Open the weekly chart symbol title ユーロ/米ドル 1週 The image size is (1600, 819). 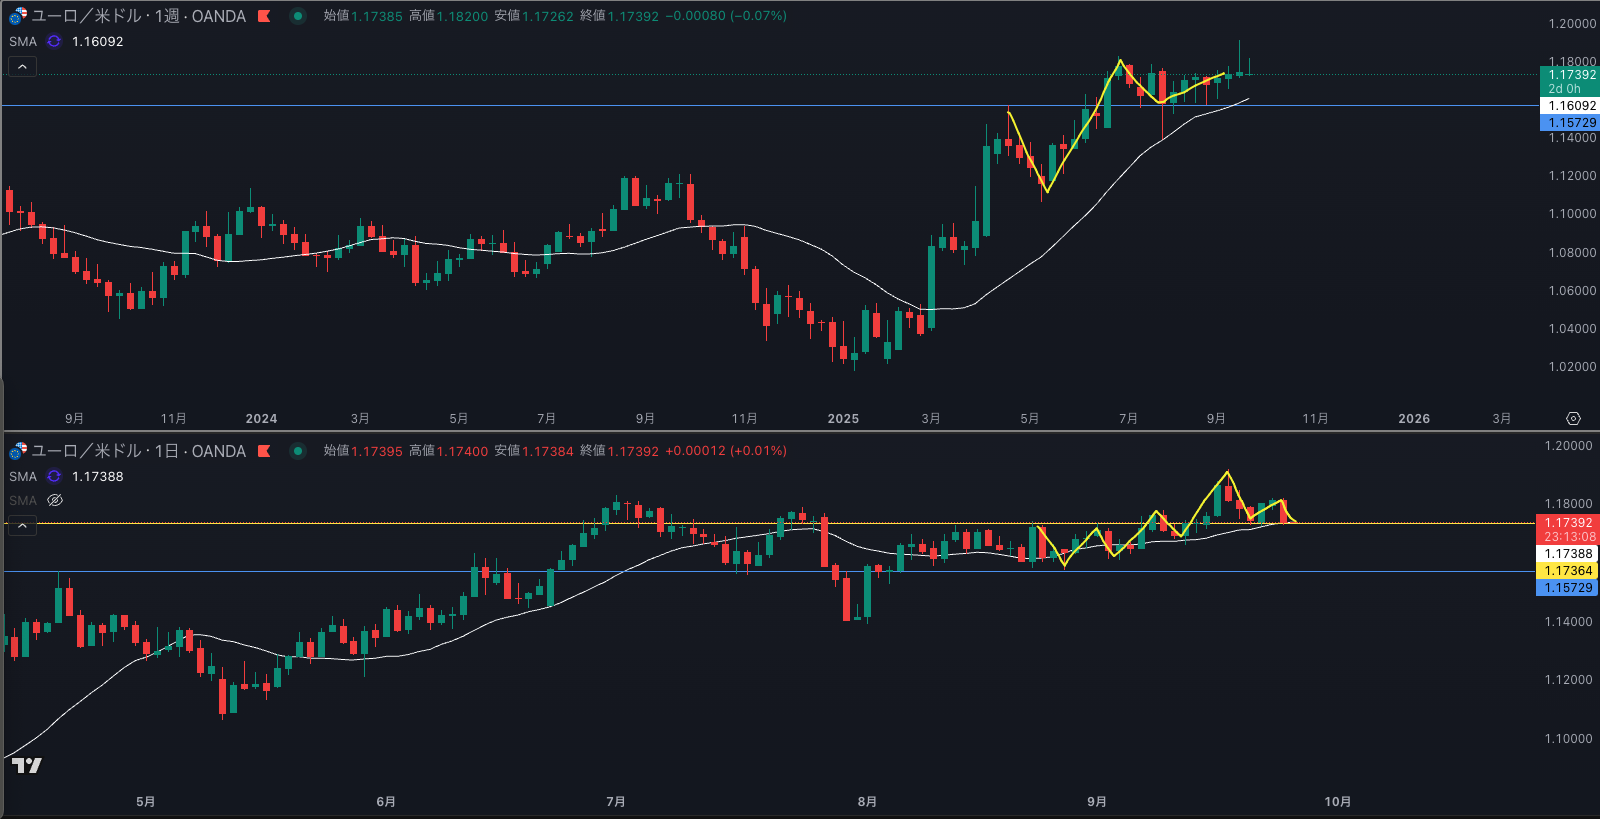tap(138, 16)
